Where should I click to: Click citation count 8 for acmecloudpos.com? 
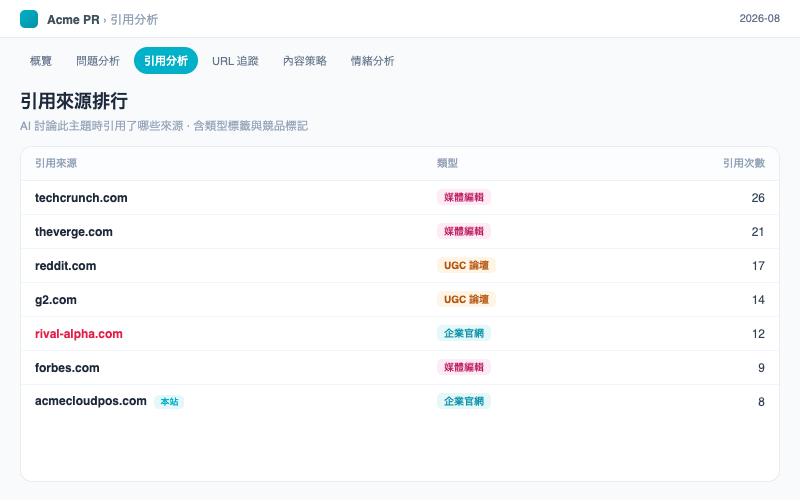(x=761, y=402)
